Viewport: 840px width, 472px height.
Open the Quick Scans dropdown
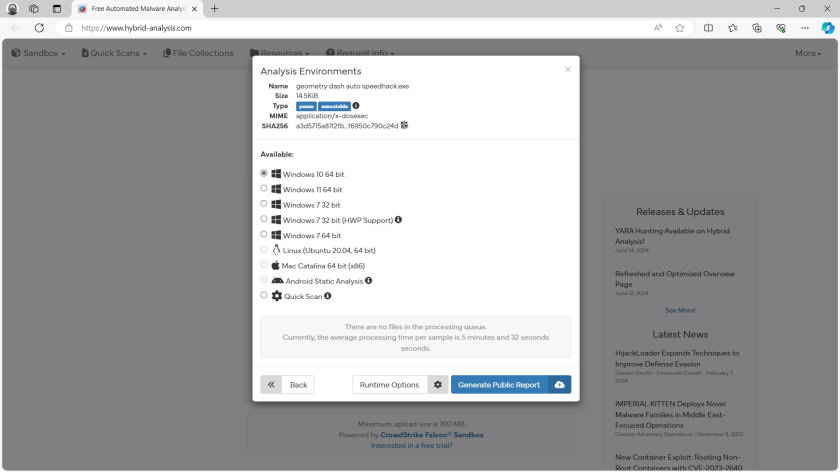point(114,53)
